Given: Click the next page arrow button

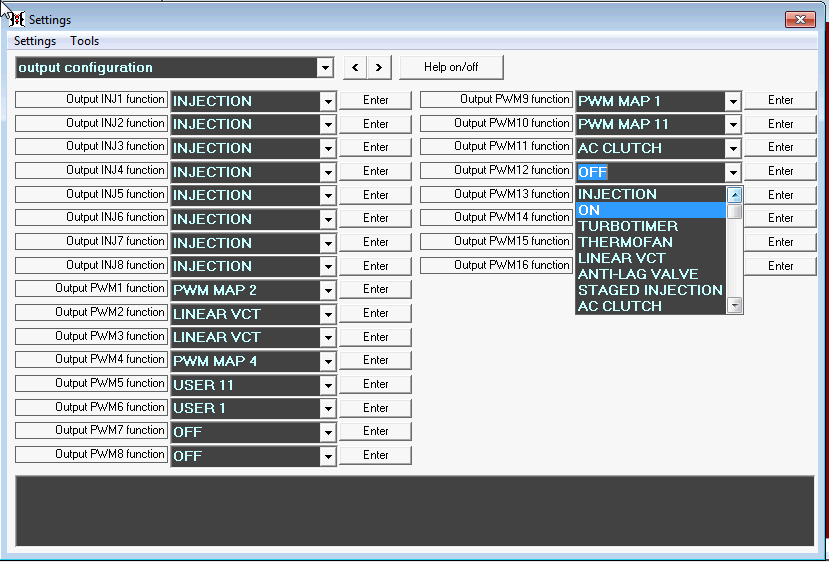Looking at the screenshot, I should click(379, 67).
